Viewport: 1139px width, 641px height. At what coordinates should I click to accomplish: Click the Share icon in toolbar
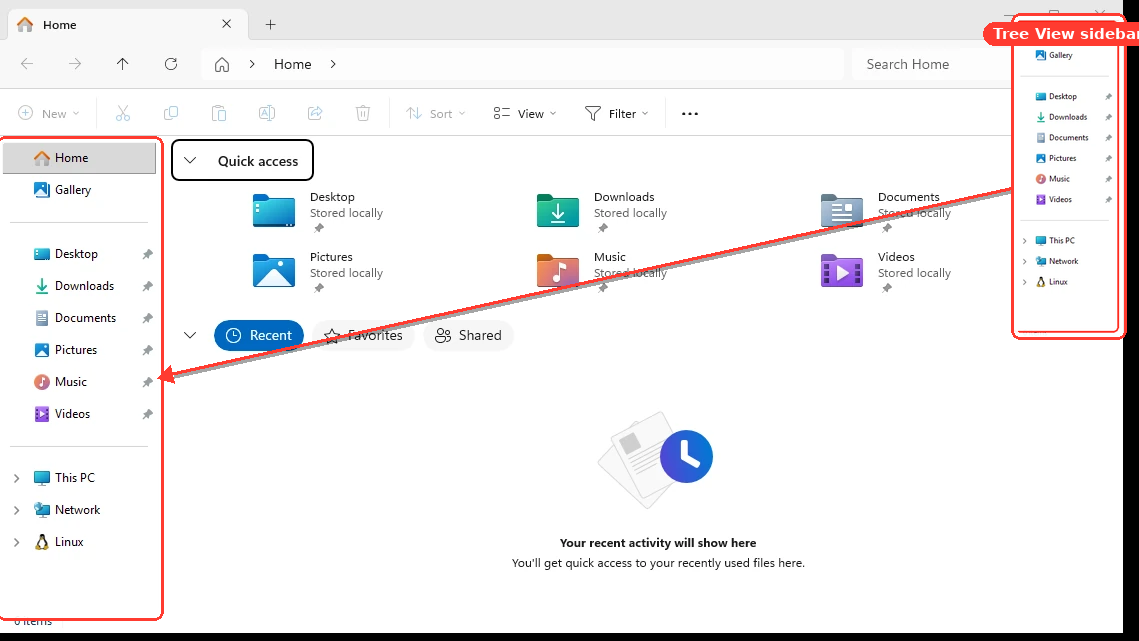pyautogui.click(x=315, y=113)
